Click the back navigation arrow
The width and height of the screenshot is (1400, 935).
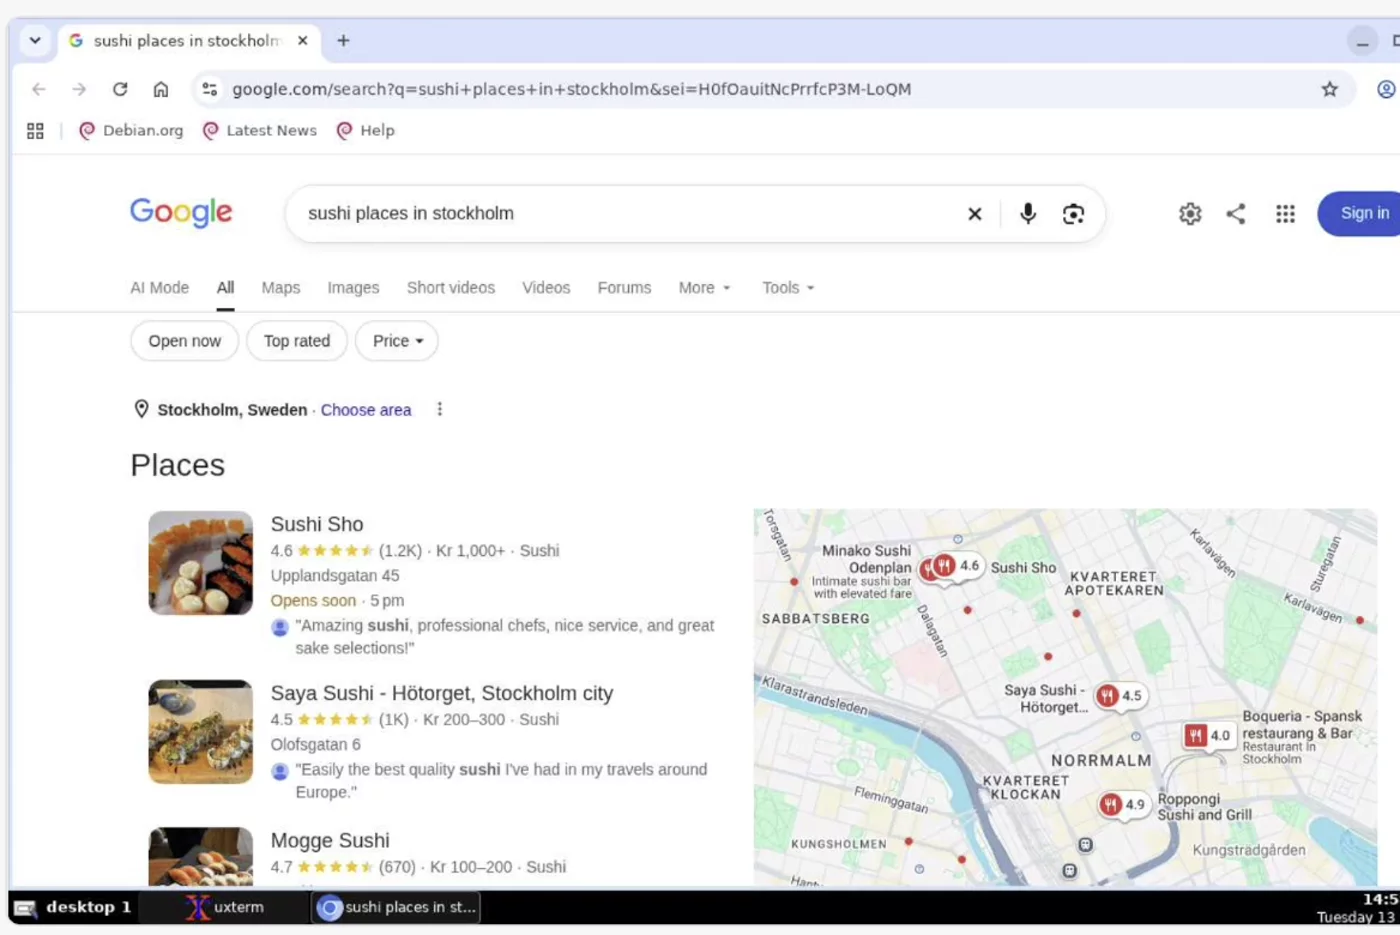click(39, 89)
